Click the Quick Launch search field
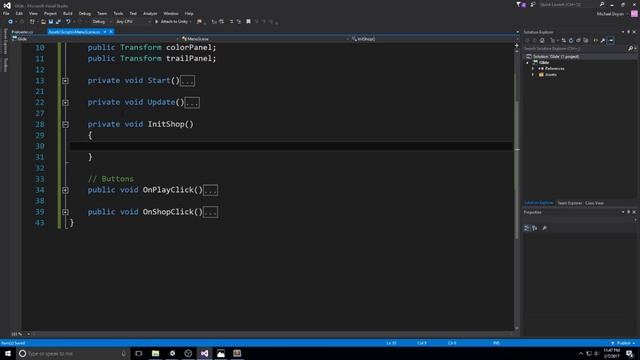The height and width of the screenshot is (360, 640). tap(568, 4)
